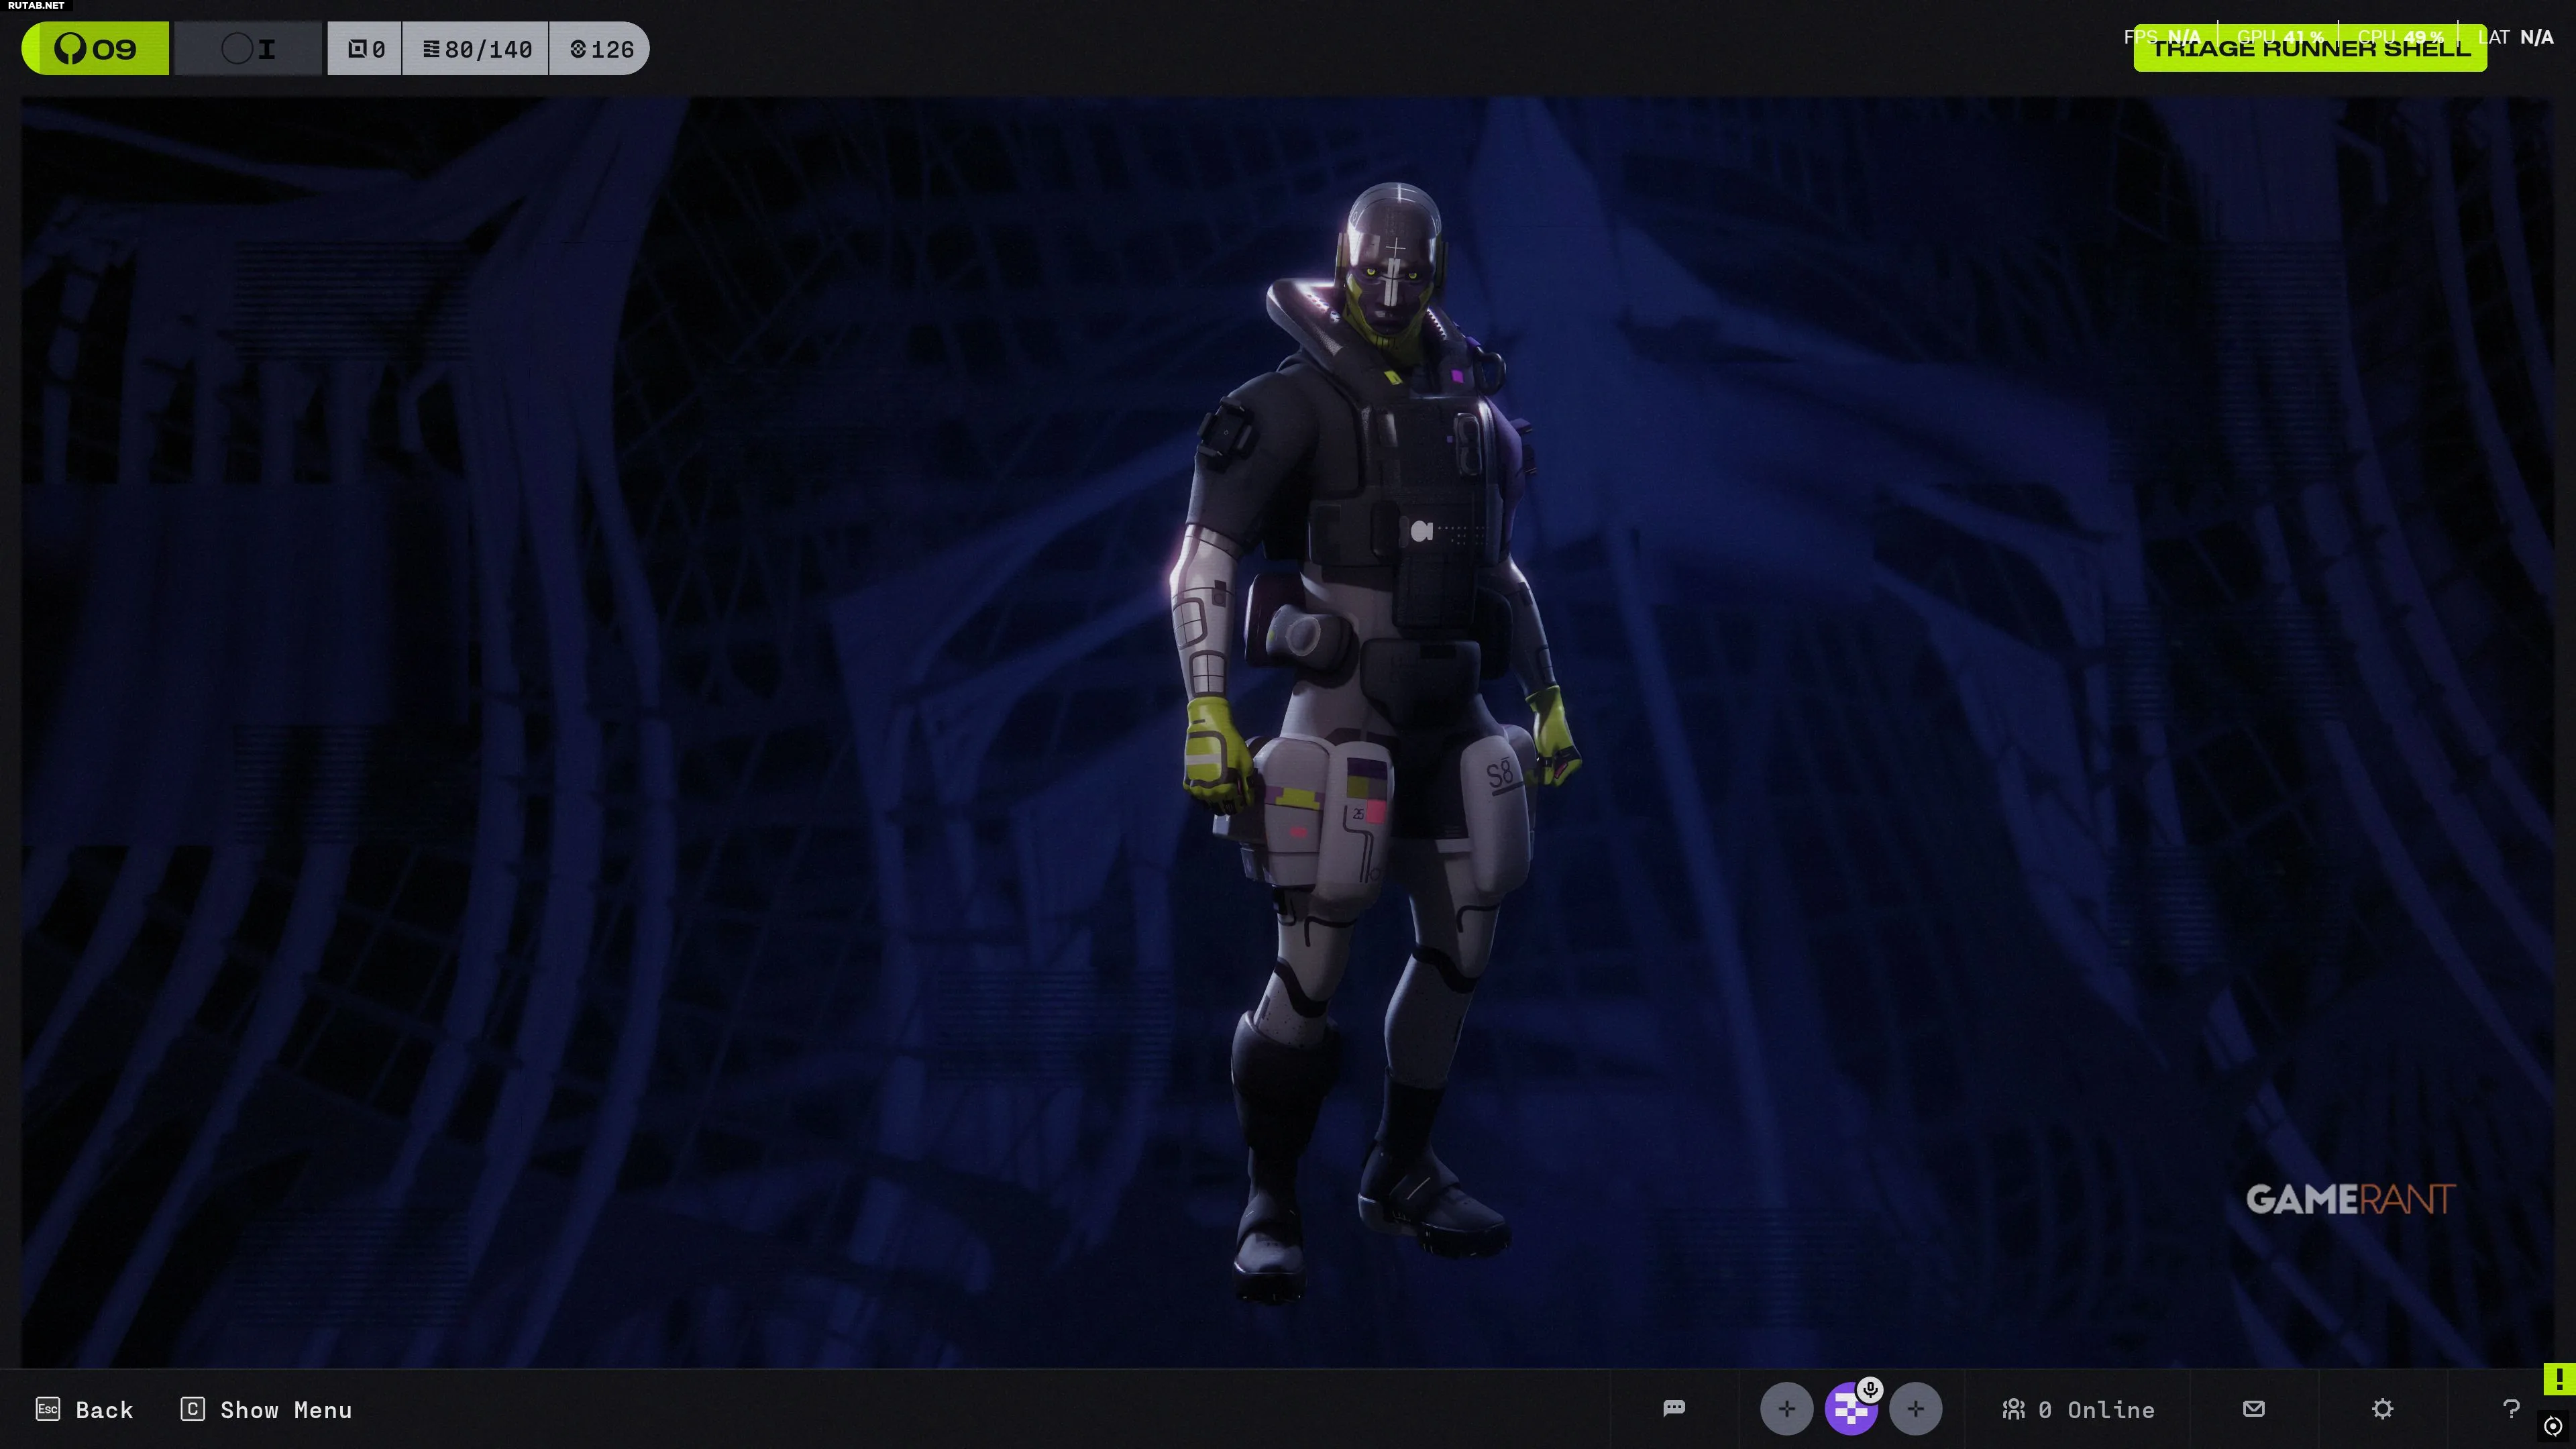
Task: Click Show Menu option
Action: tap(286, 1410)
